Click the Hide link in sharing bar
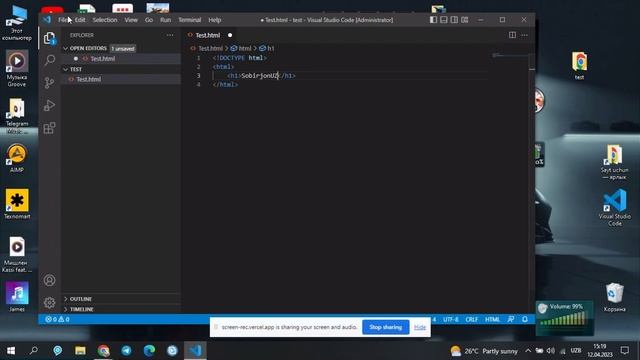 pyautogui.click(x=420, y=327)
